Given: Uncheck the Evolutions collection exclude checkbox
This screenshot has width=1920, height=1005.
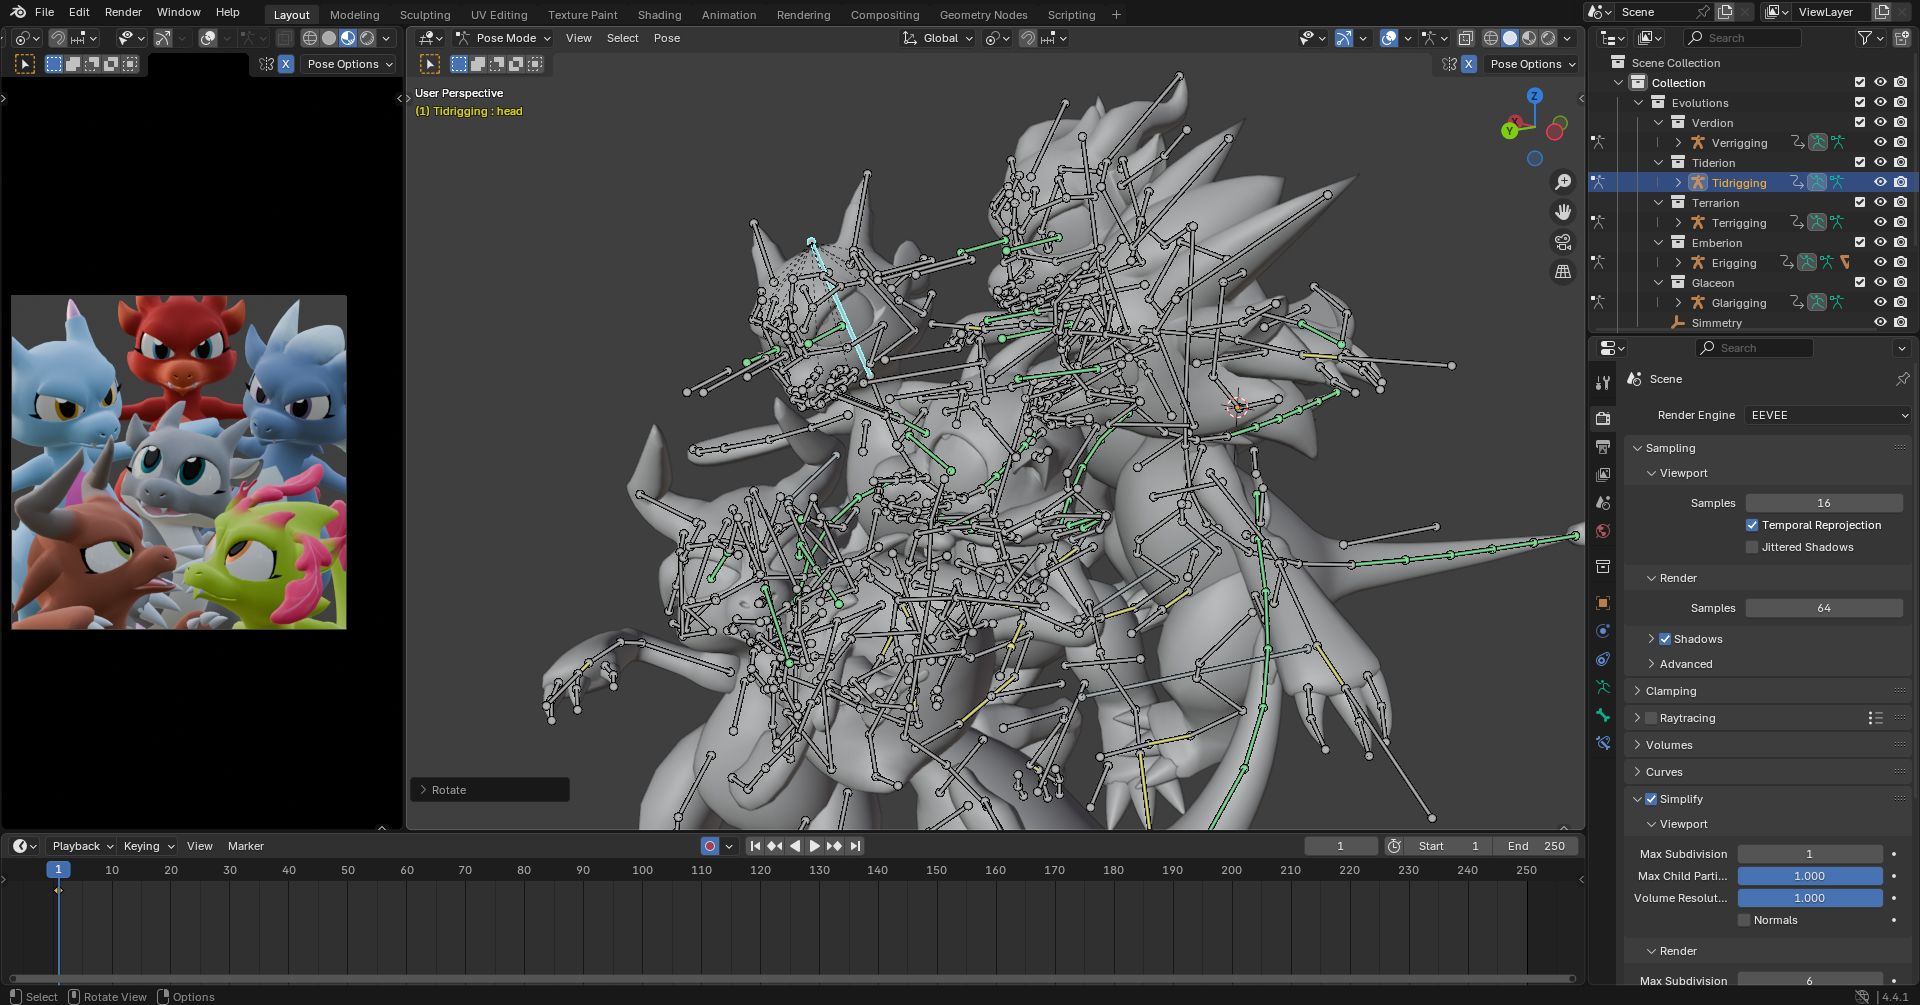Looking at the screenshot, I should click(x=1860, y=102).
